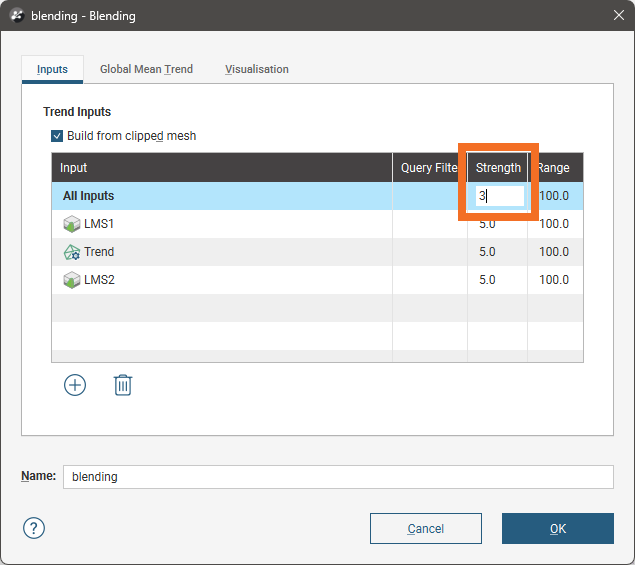Image resolution: width=635 pixels, height=565 pixels.
Task: Click the Cancel button
Action: click(425, 528)
